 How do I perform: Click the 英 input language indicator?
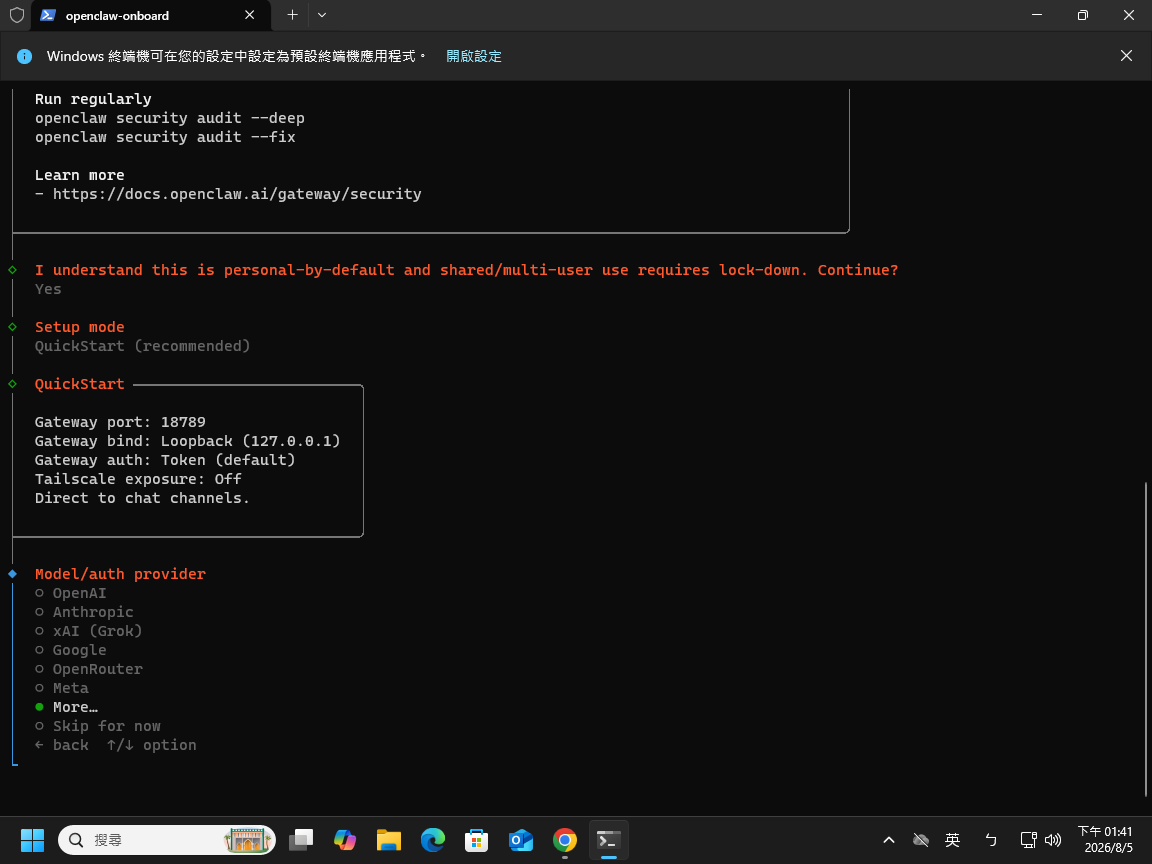click(x=953, y=840)
